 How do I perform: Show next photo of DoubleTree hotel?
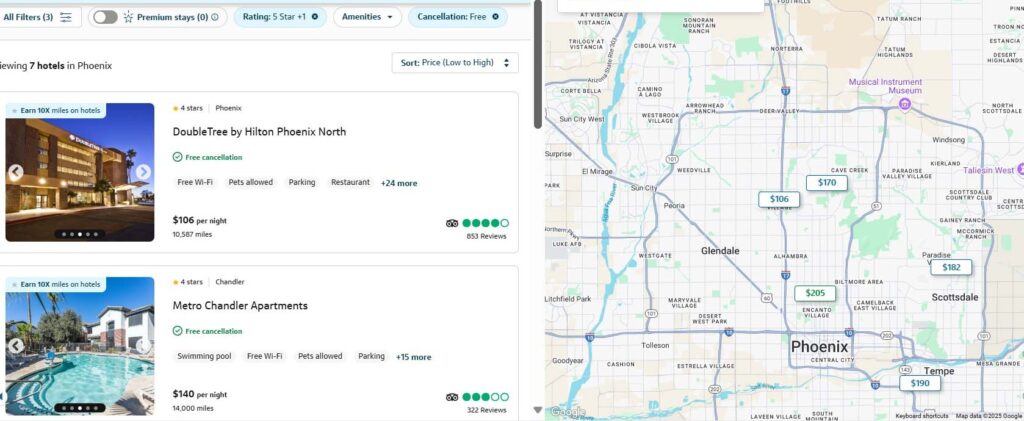tap(143, 172)
